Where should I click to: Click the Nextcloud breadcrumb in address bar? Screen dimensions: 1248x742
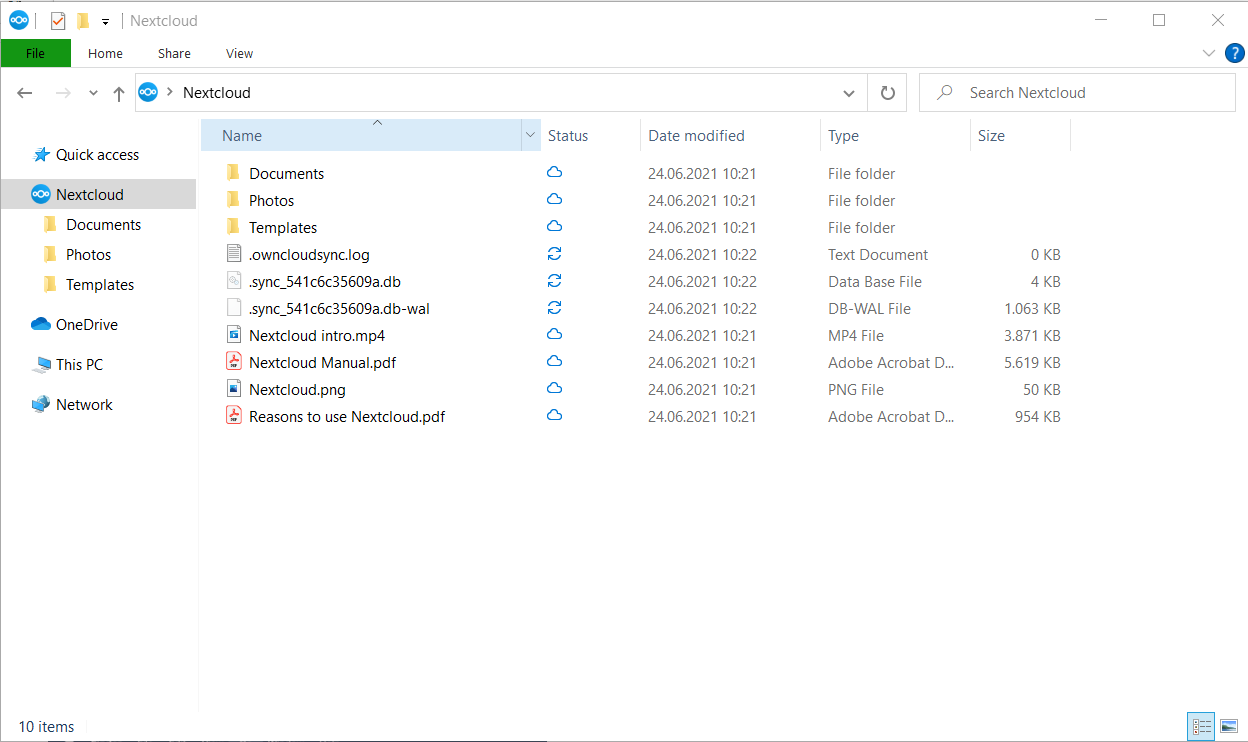pos(217,92)
